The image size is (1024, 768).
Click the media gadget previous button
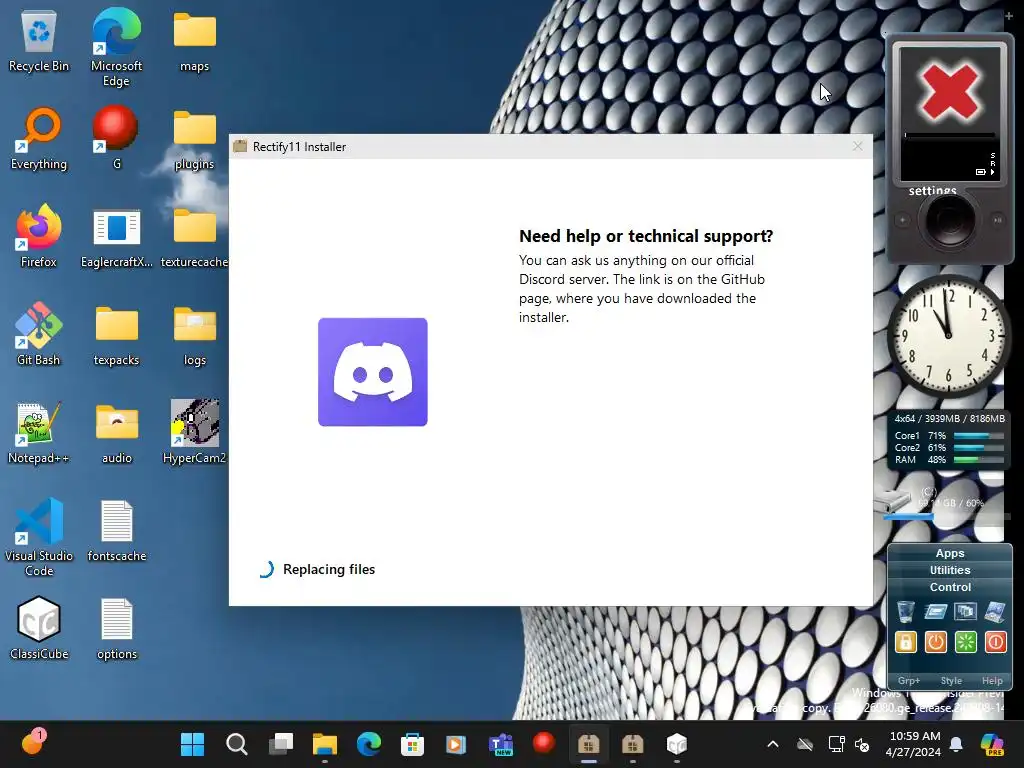(903, 220)
